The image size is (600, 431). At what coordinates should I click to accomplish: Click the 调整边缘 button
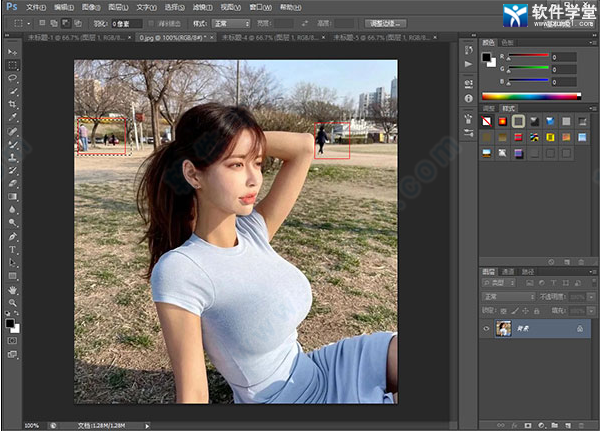coord(385,21)
